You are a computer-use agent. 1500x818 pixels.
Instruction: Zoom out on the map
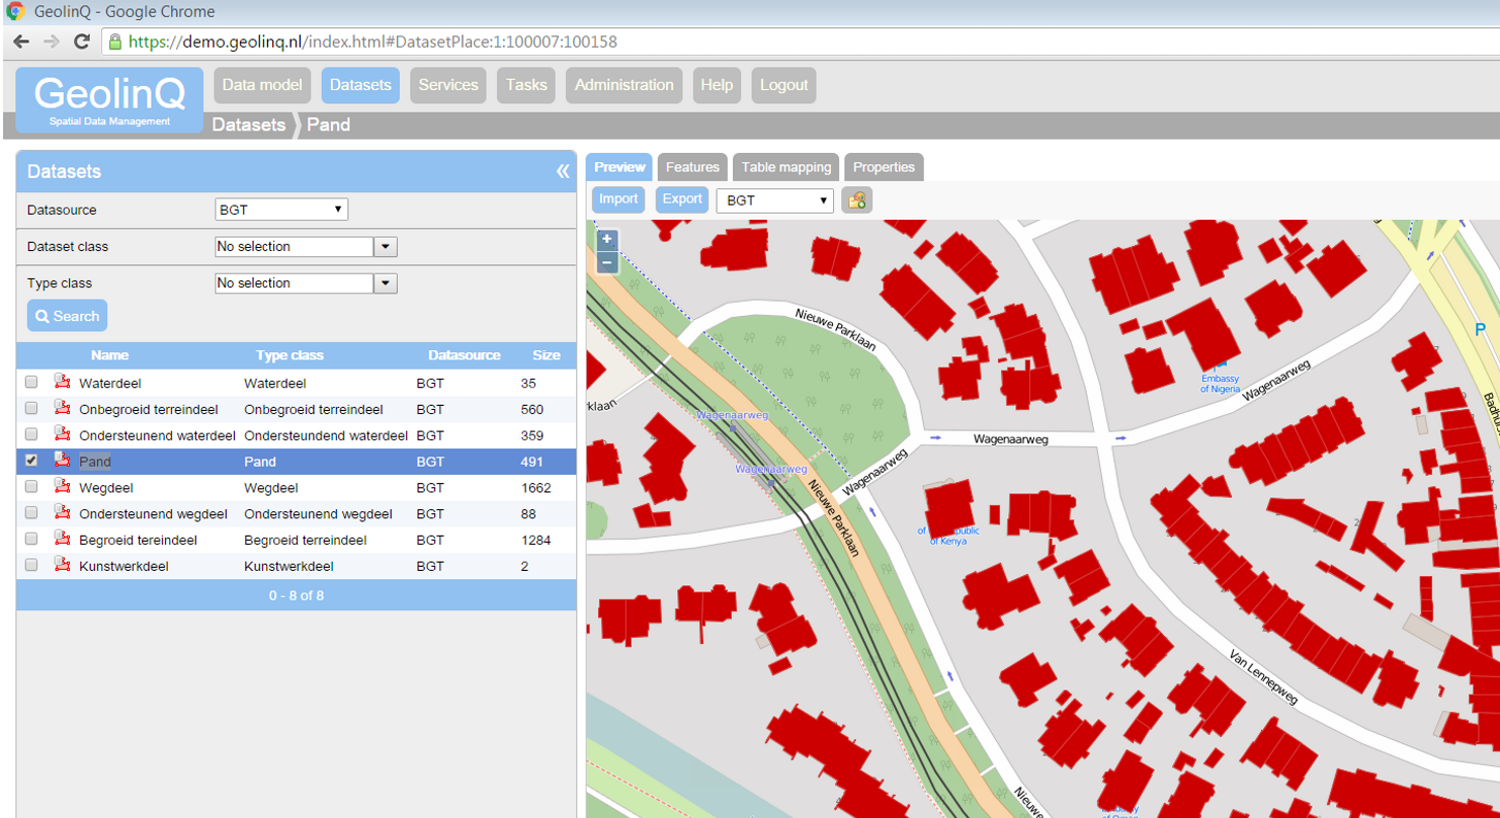click(x=606, y=262)
